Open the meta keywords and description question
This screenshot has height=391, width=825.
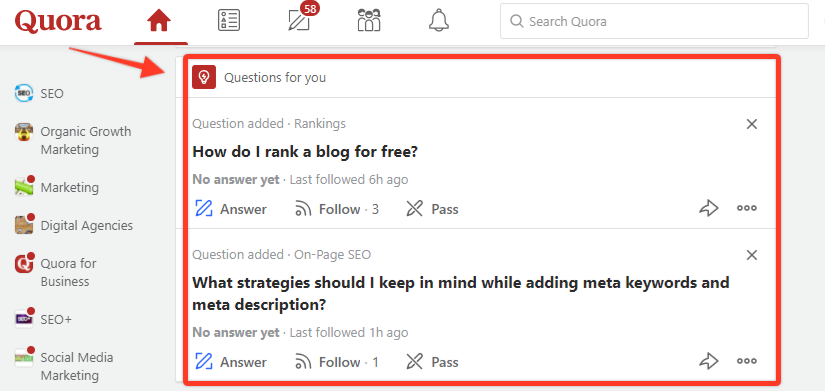[461, 294]
